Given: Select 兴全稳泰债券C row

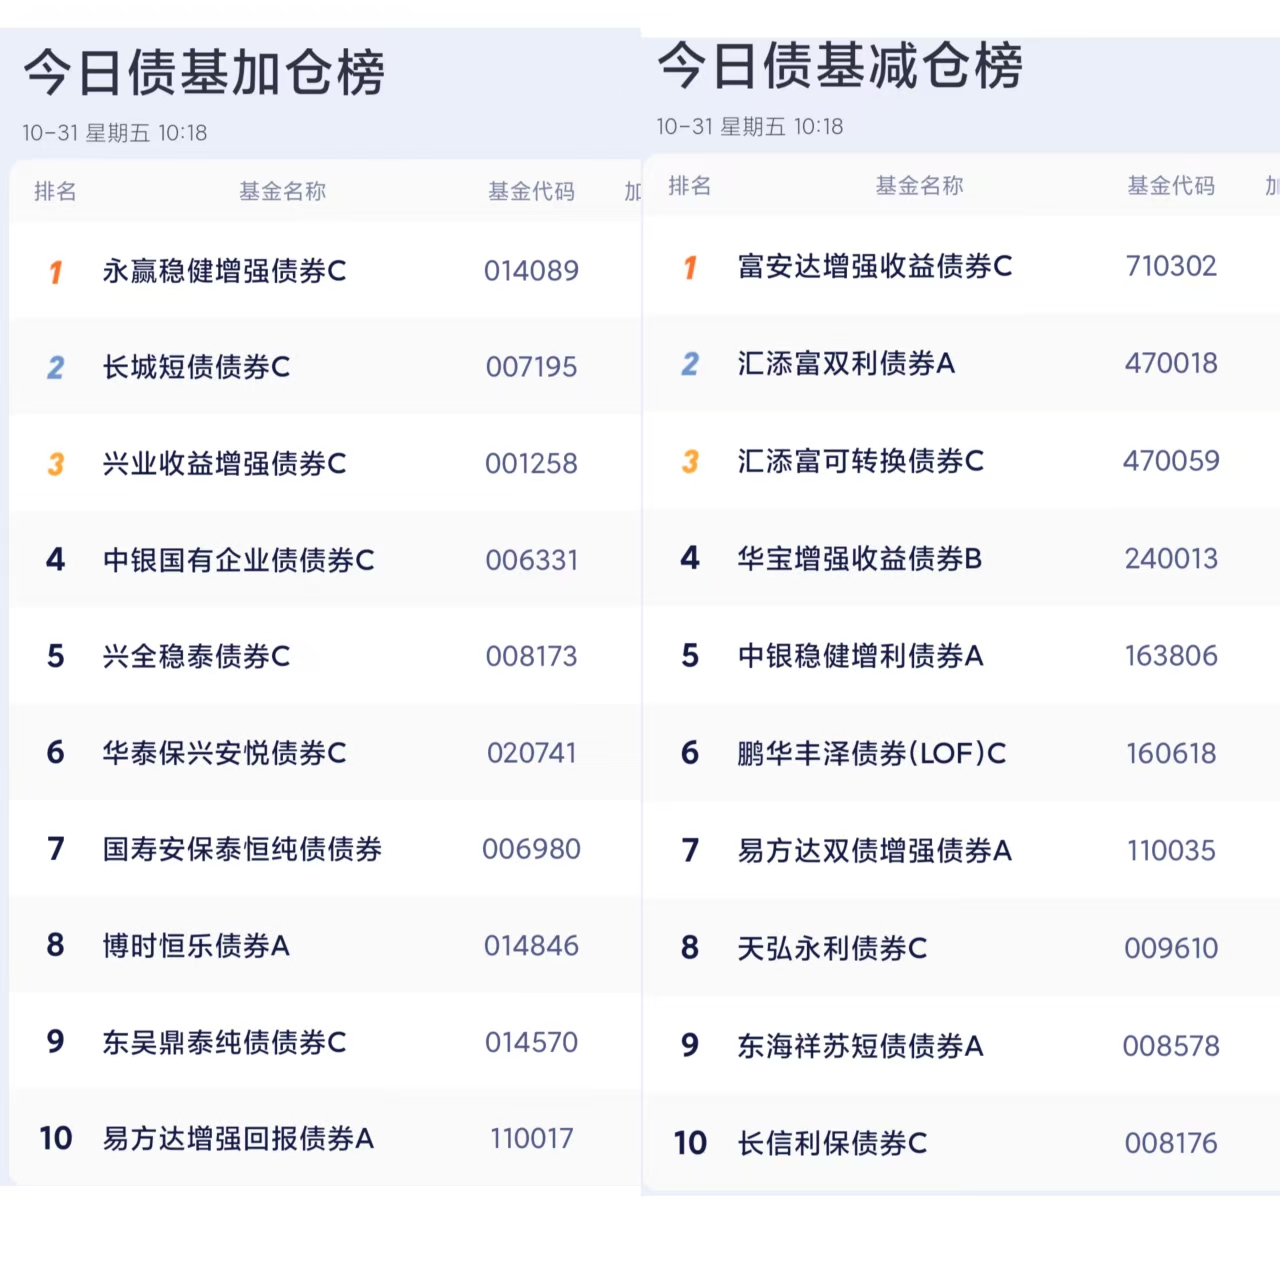Looking at the screenshot, I should point(196,656).
